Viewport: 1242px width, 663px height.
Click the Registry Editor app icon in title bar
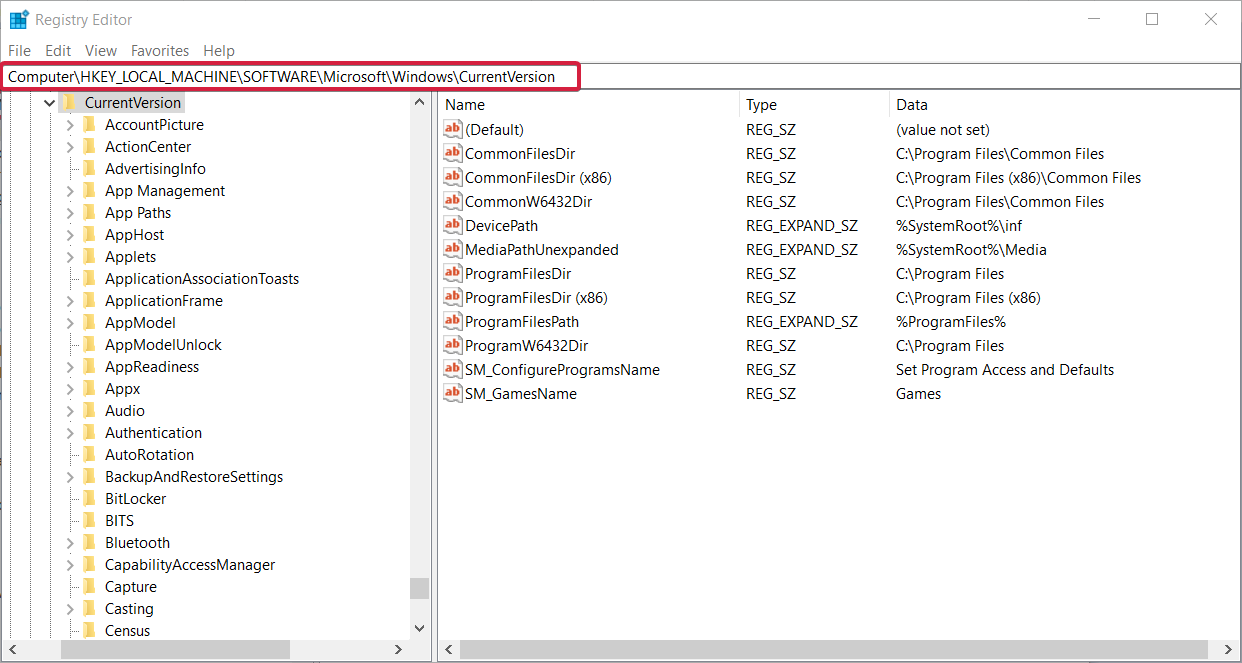(18, 19)
